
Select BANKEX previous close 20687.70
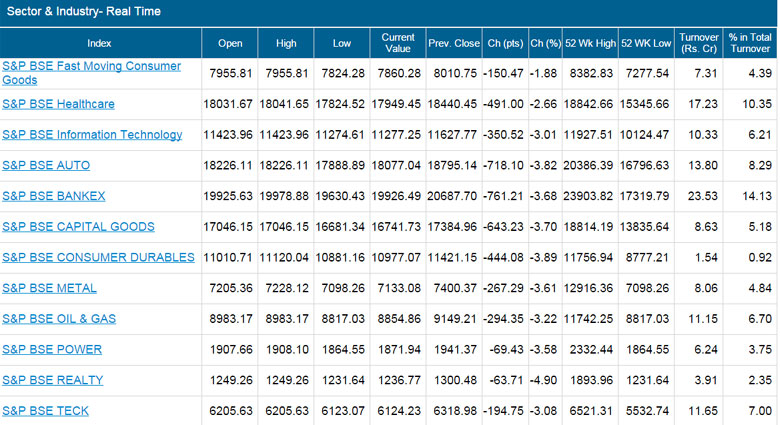pyautogui.click(x=452, y=196)
